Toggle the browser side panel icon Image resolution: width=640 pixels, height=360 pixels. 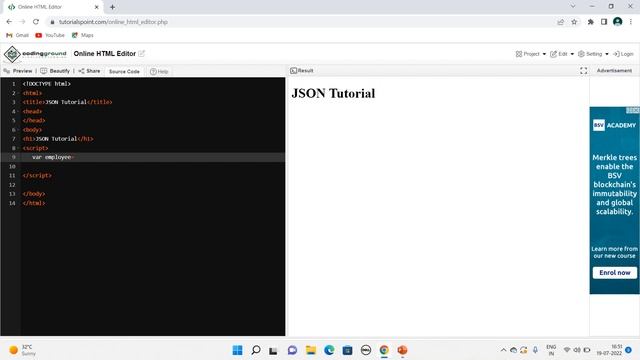(604, 22)
